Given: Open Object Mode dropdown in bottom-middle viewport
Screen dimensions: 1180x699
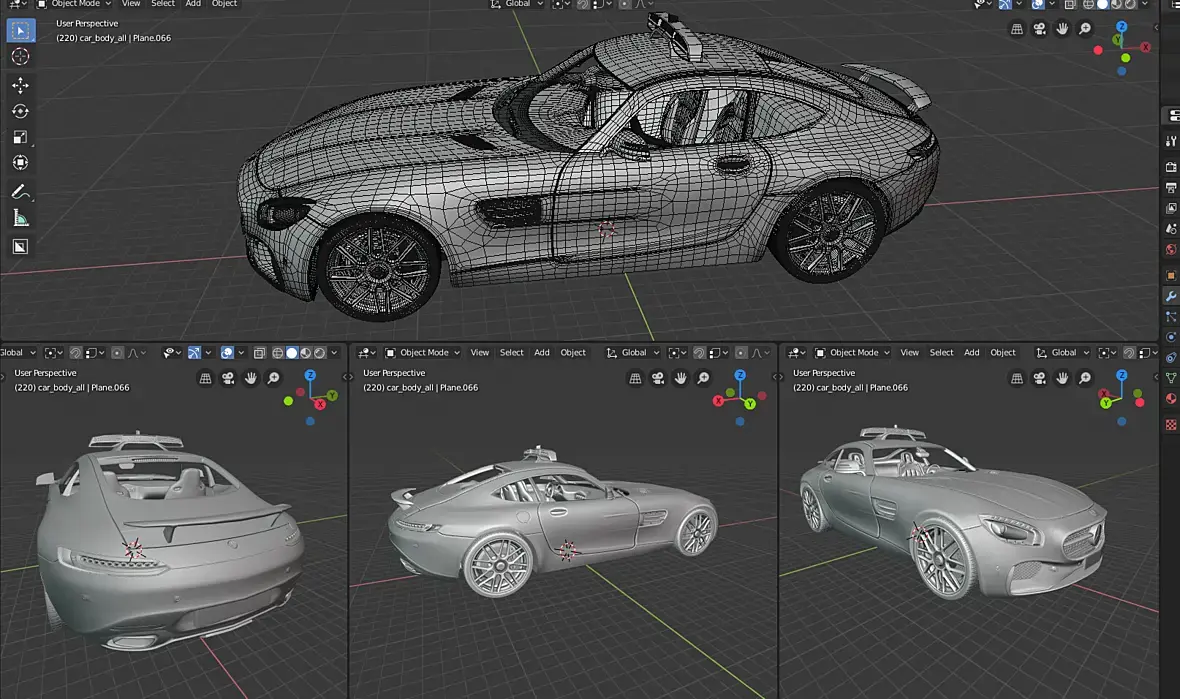Looking at the screenshot, I should 422,352.
